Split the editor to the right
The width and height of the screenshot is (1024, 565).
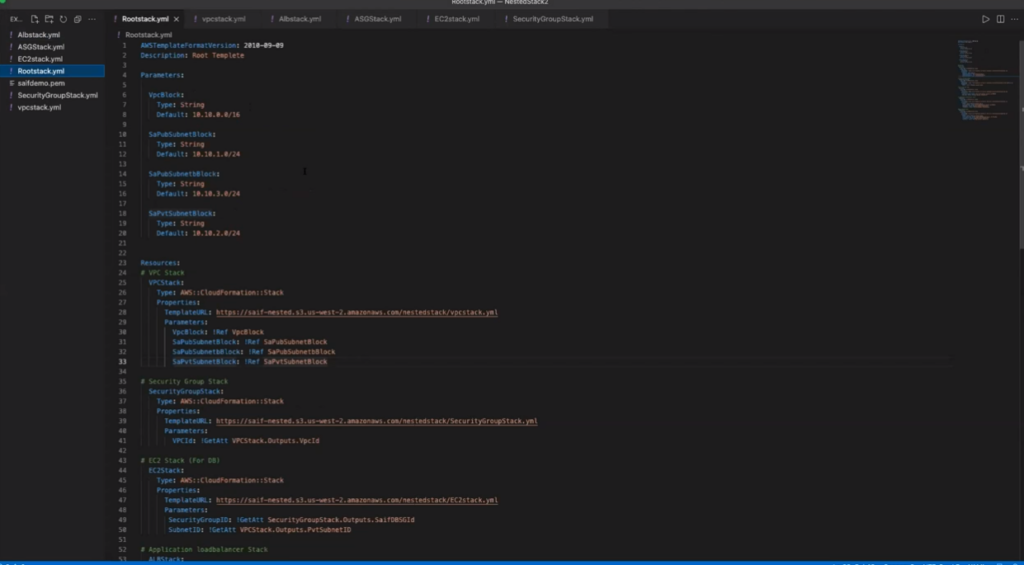999,19
